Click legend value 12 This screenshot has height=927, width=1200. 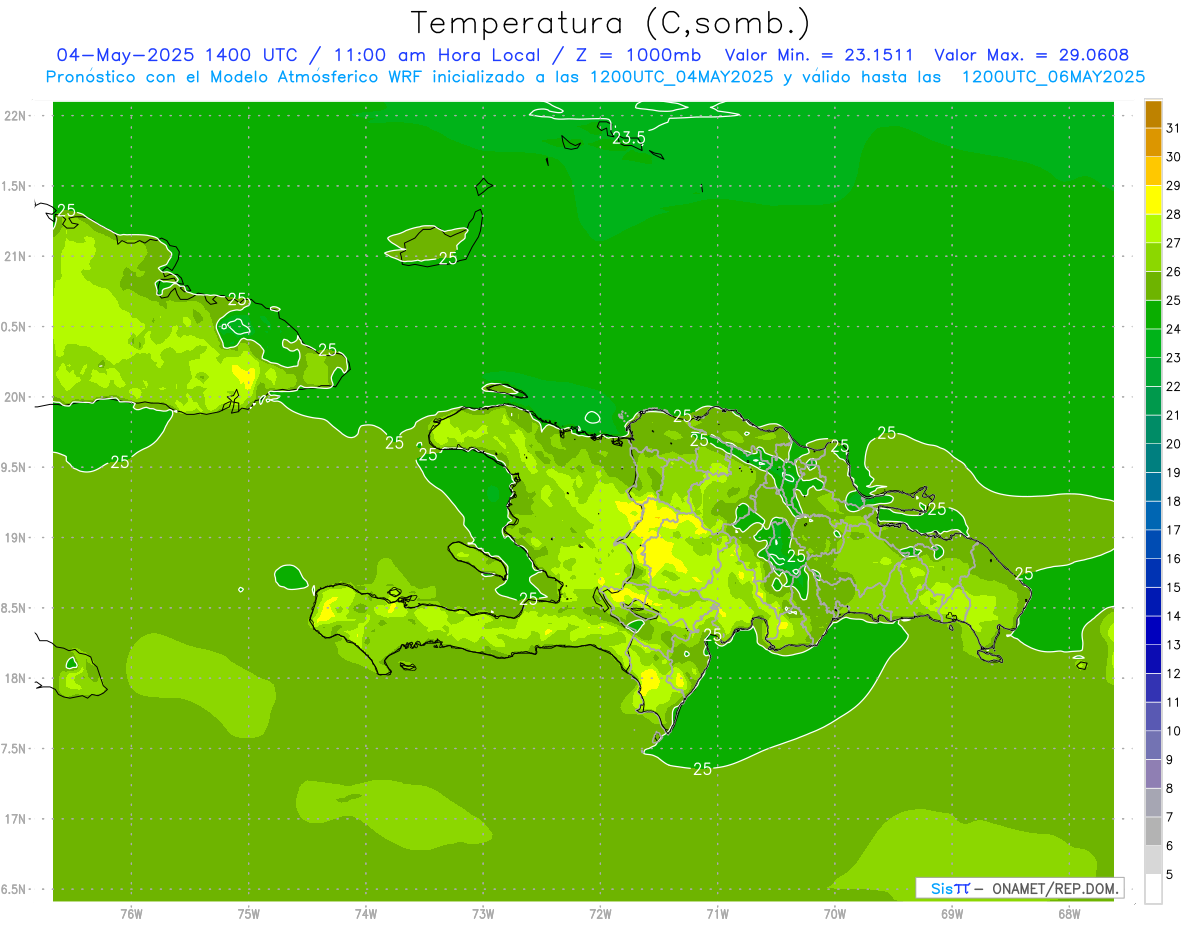tap(1174, 674)
